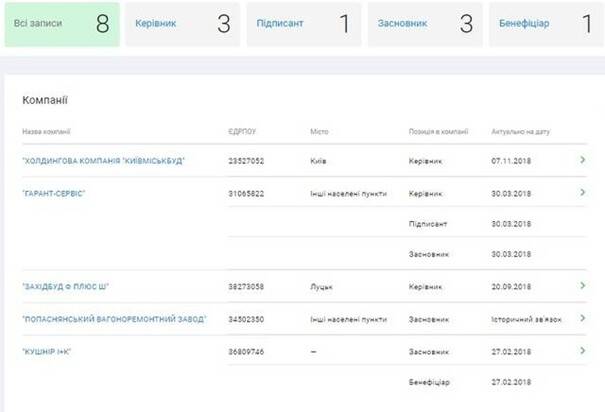Select the 'Всі записи' tab
Image resolution: width=605 pixels, height=412 pixels.
point(60,24)
